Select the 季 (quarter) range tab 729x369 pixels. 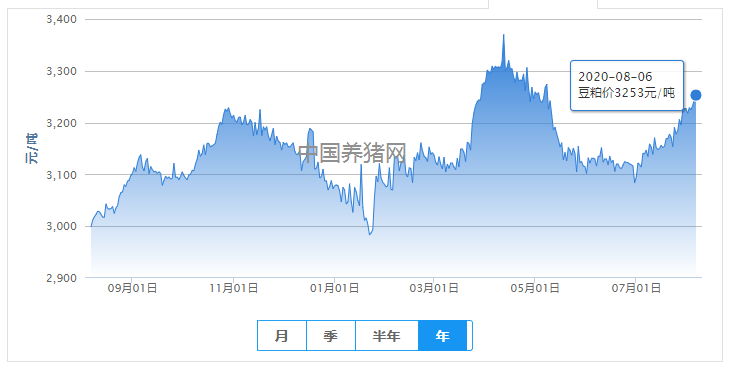click(331, 336)
